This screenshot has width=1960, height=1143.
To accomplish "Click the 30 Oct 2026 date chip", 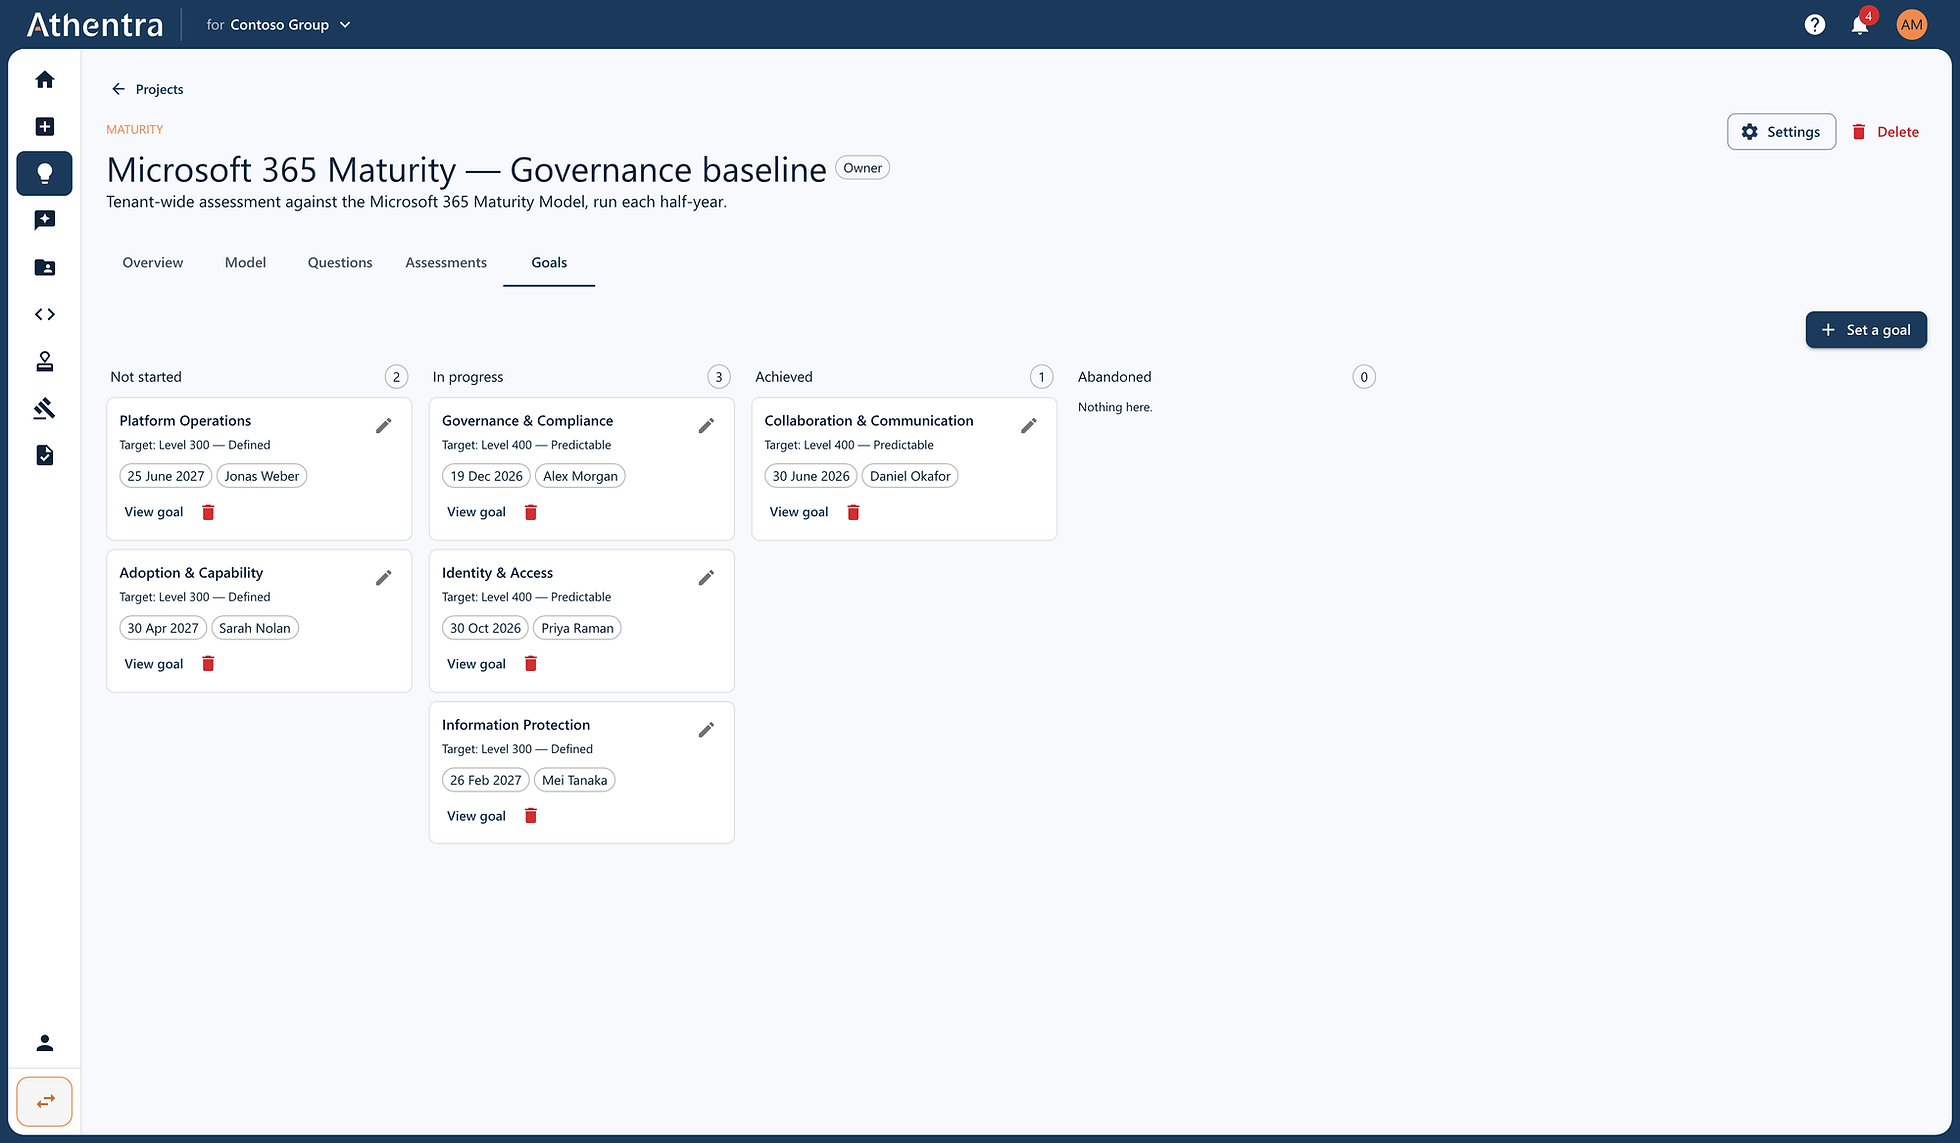I will point(485,628).
